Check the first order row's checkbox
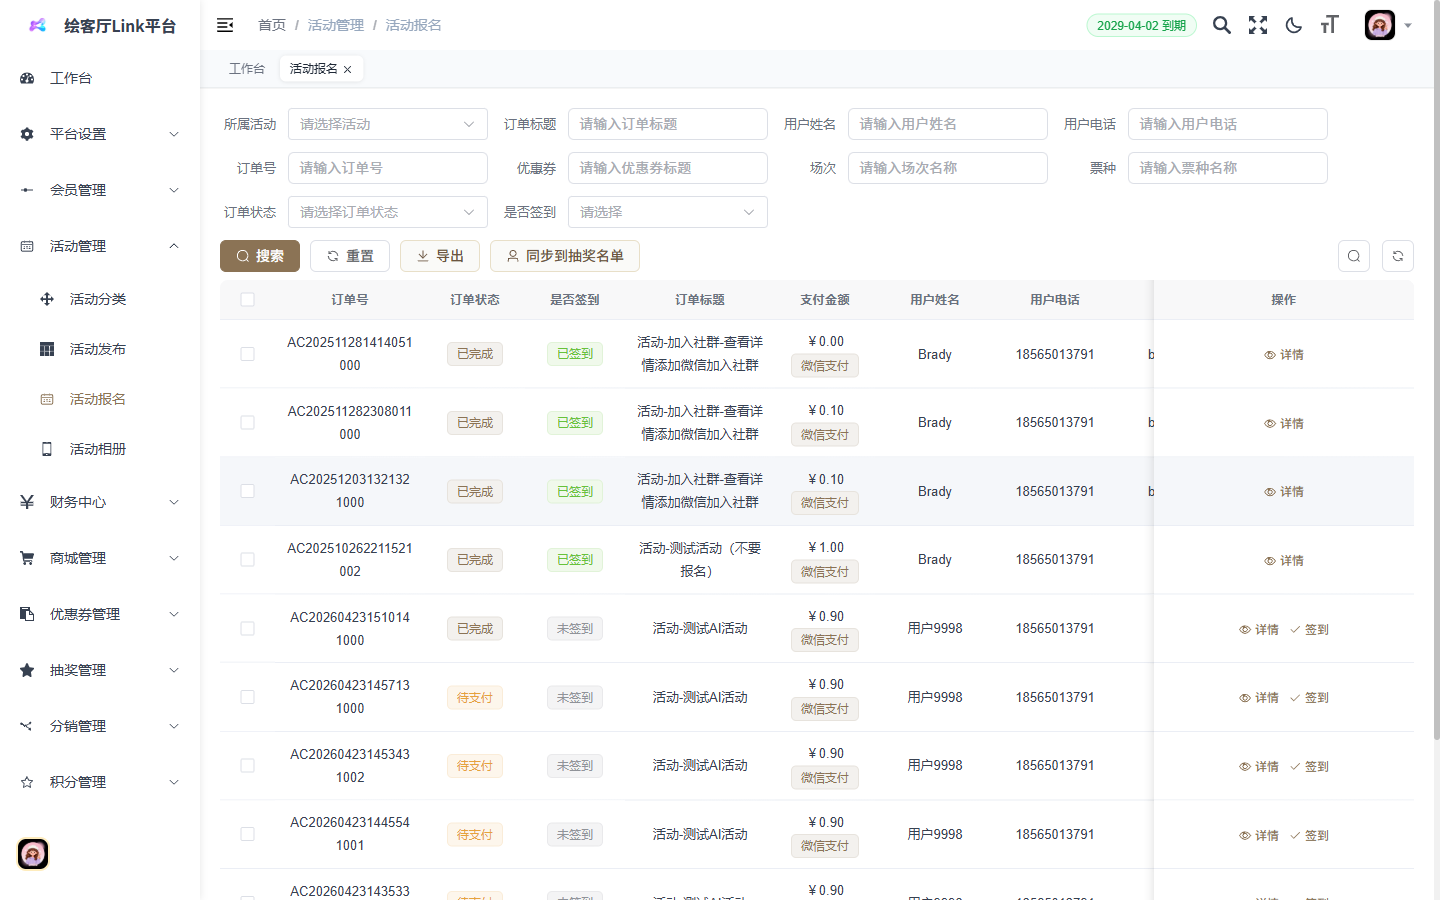Viewport: 1440px width, 900px height. pyautogui.click(x=247, y=354)
